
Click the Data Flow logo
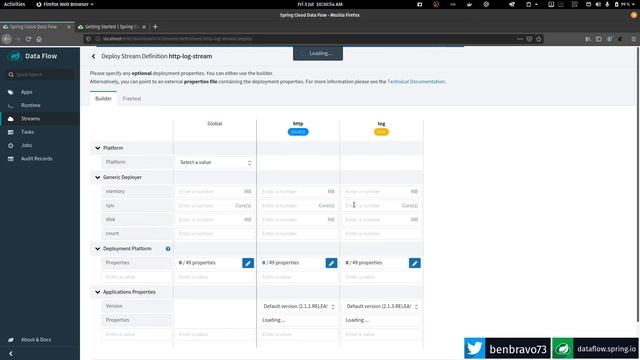[33, 56]
